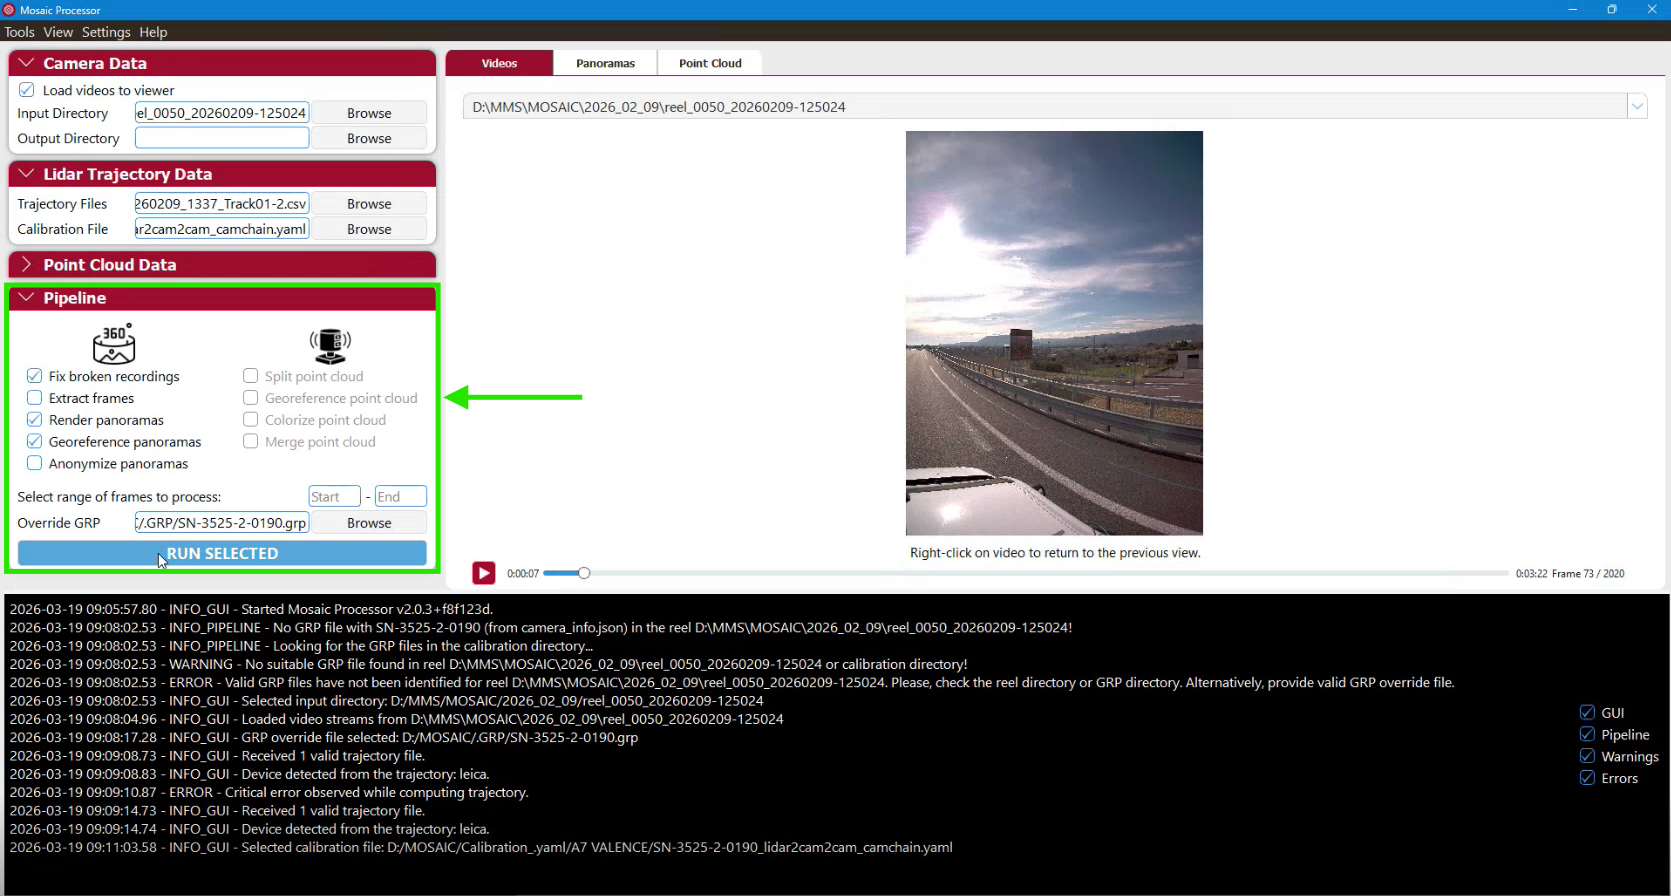
Task: Click the 360 panorama camera icon
Action: 114,344
